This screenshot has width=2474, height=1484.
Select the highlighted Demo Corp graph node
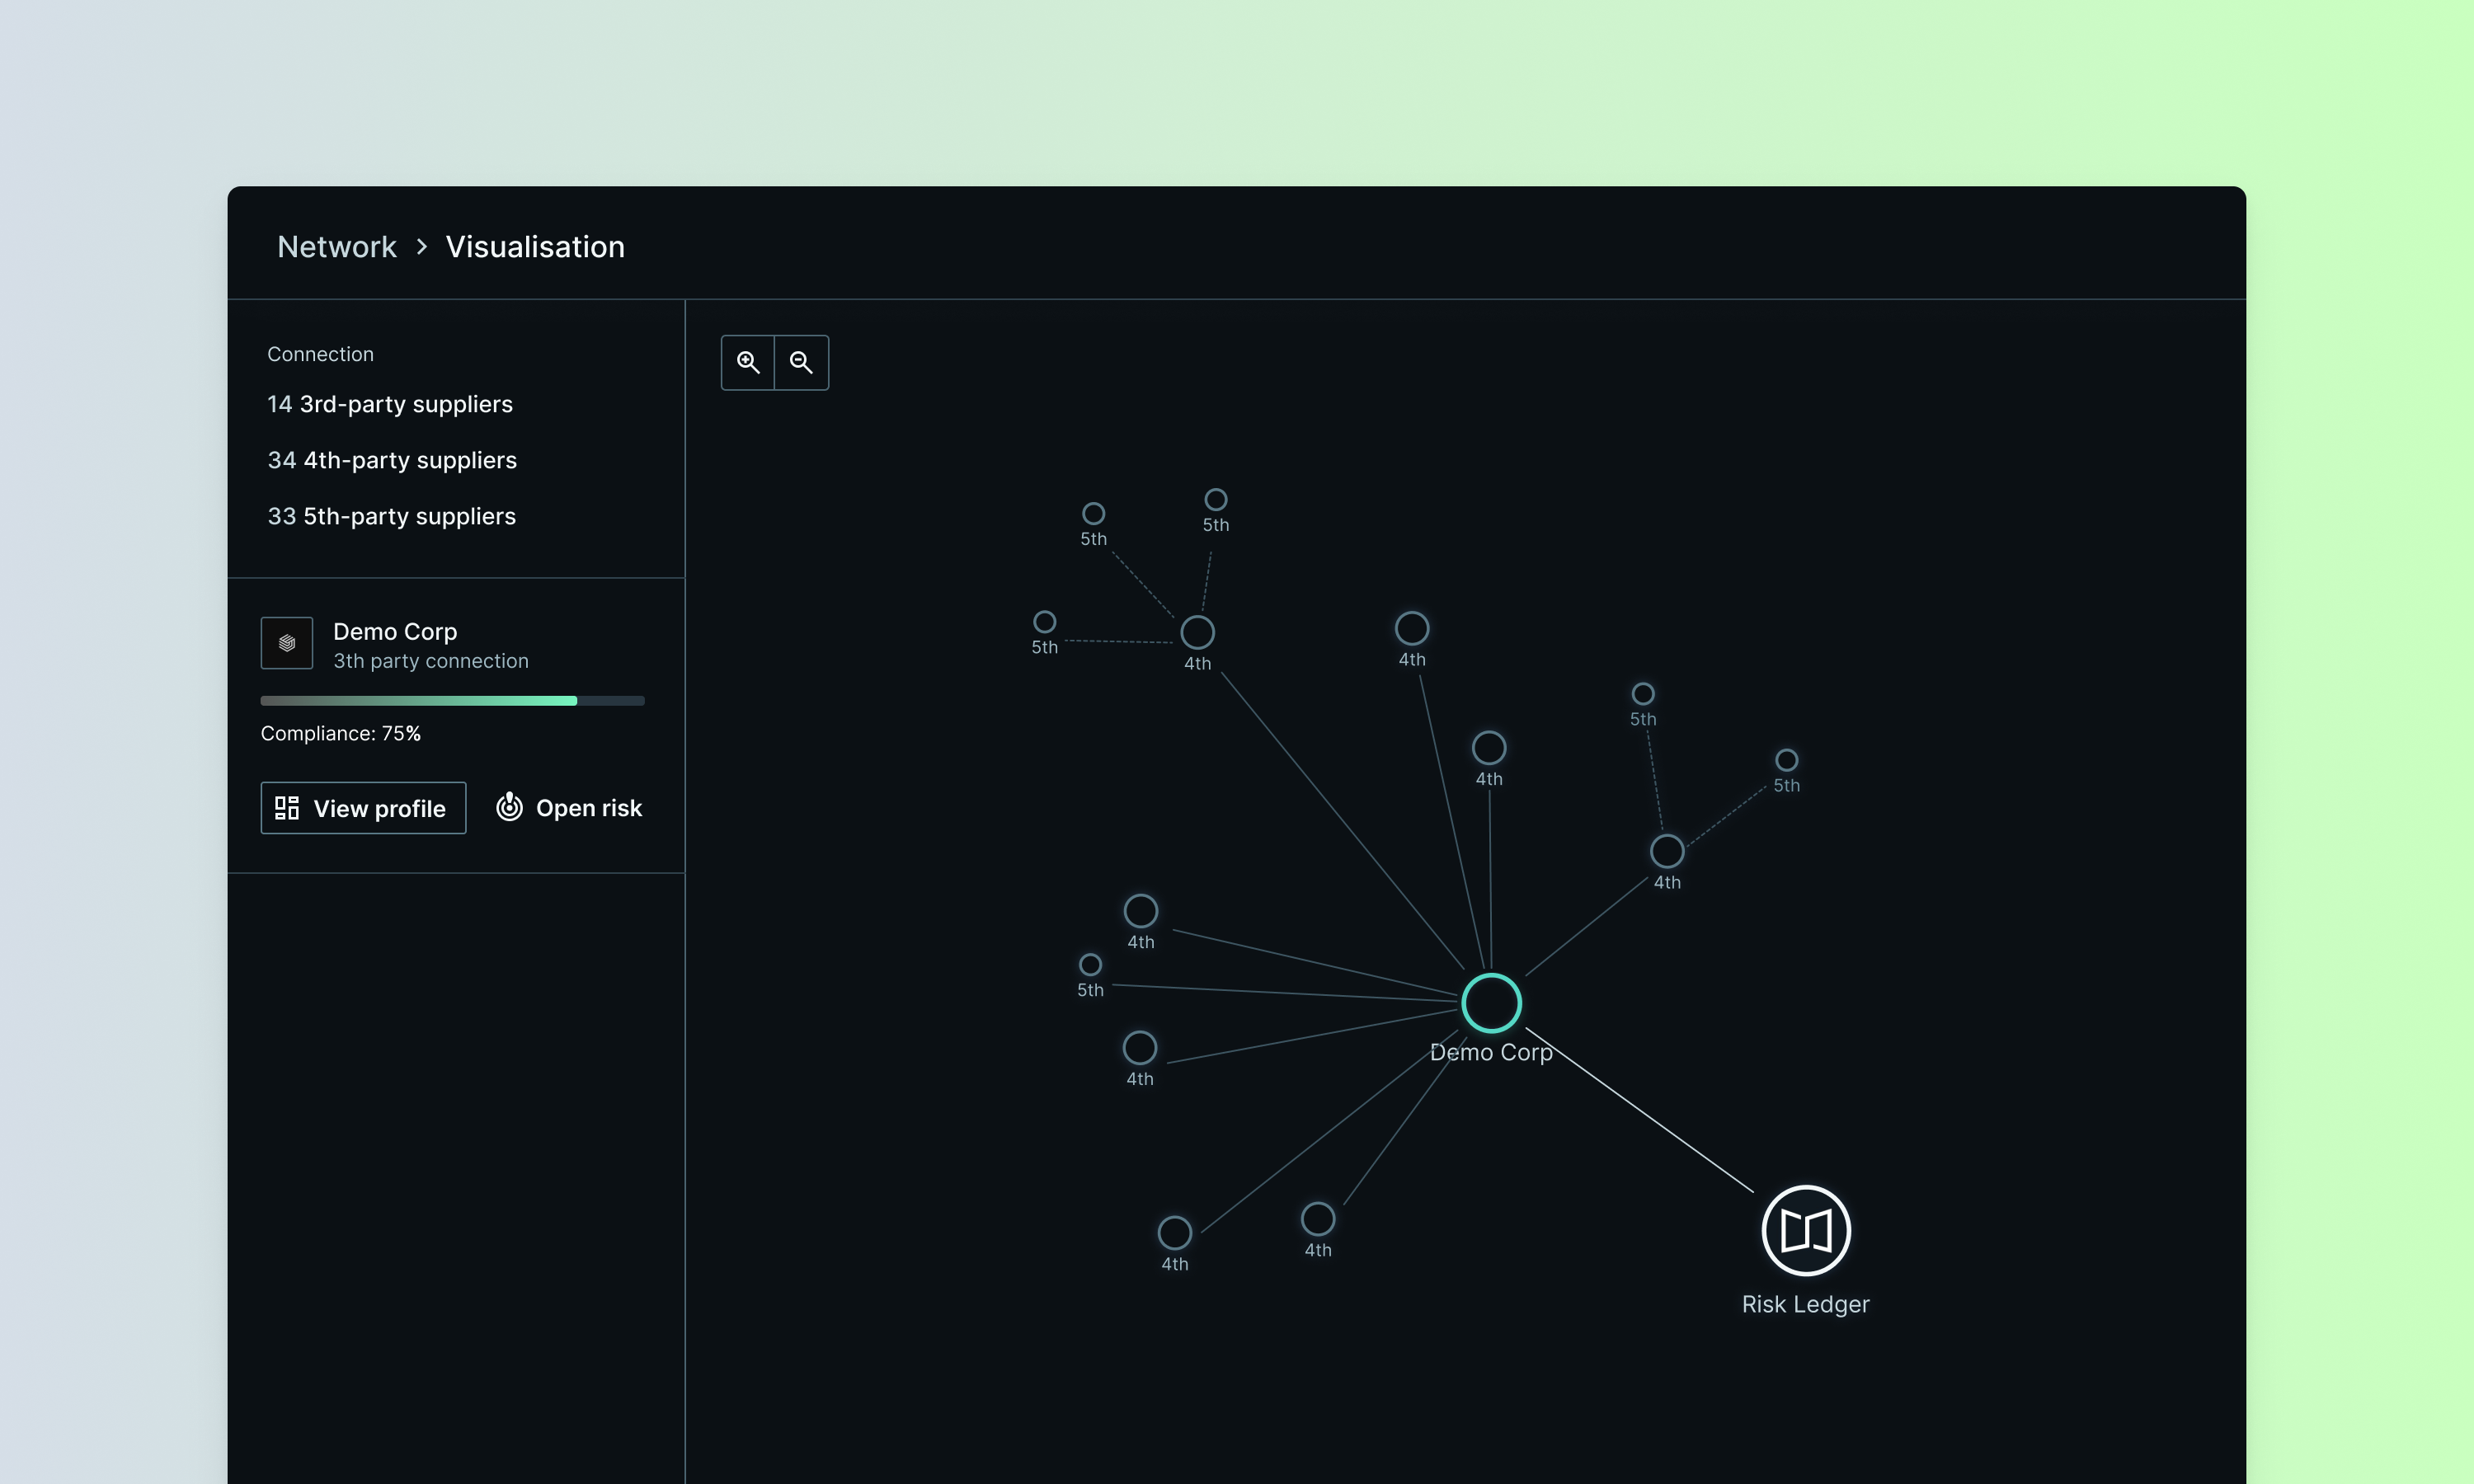[x=1491, y=1003]
